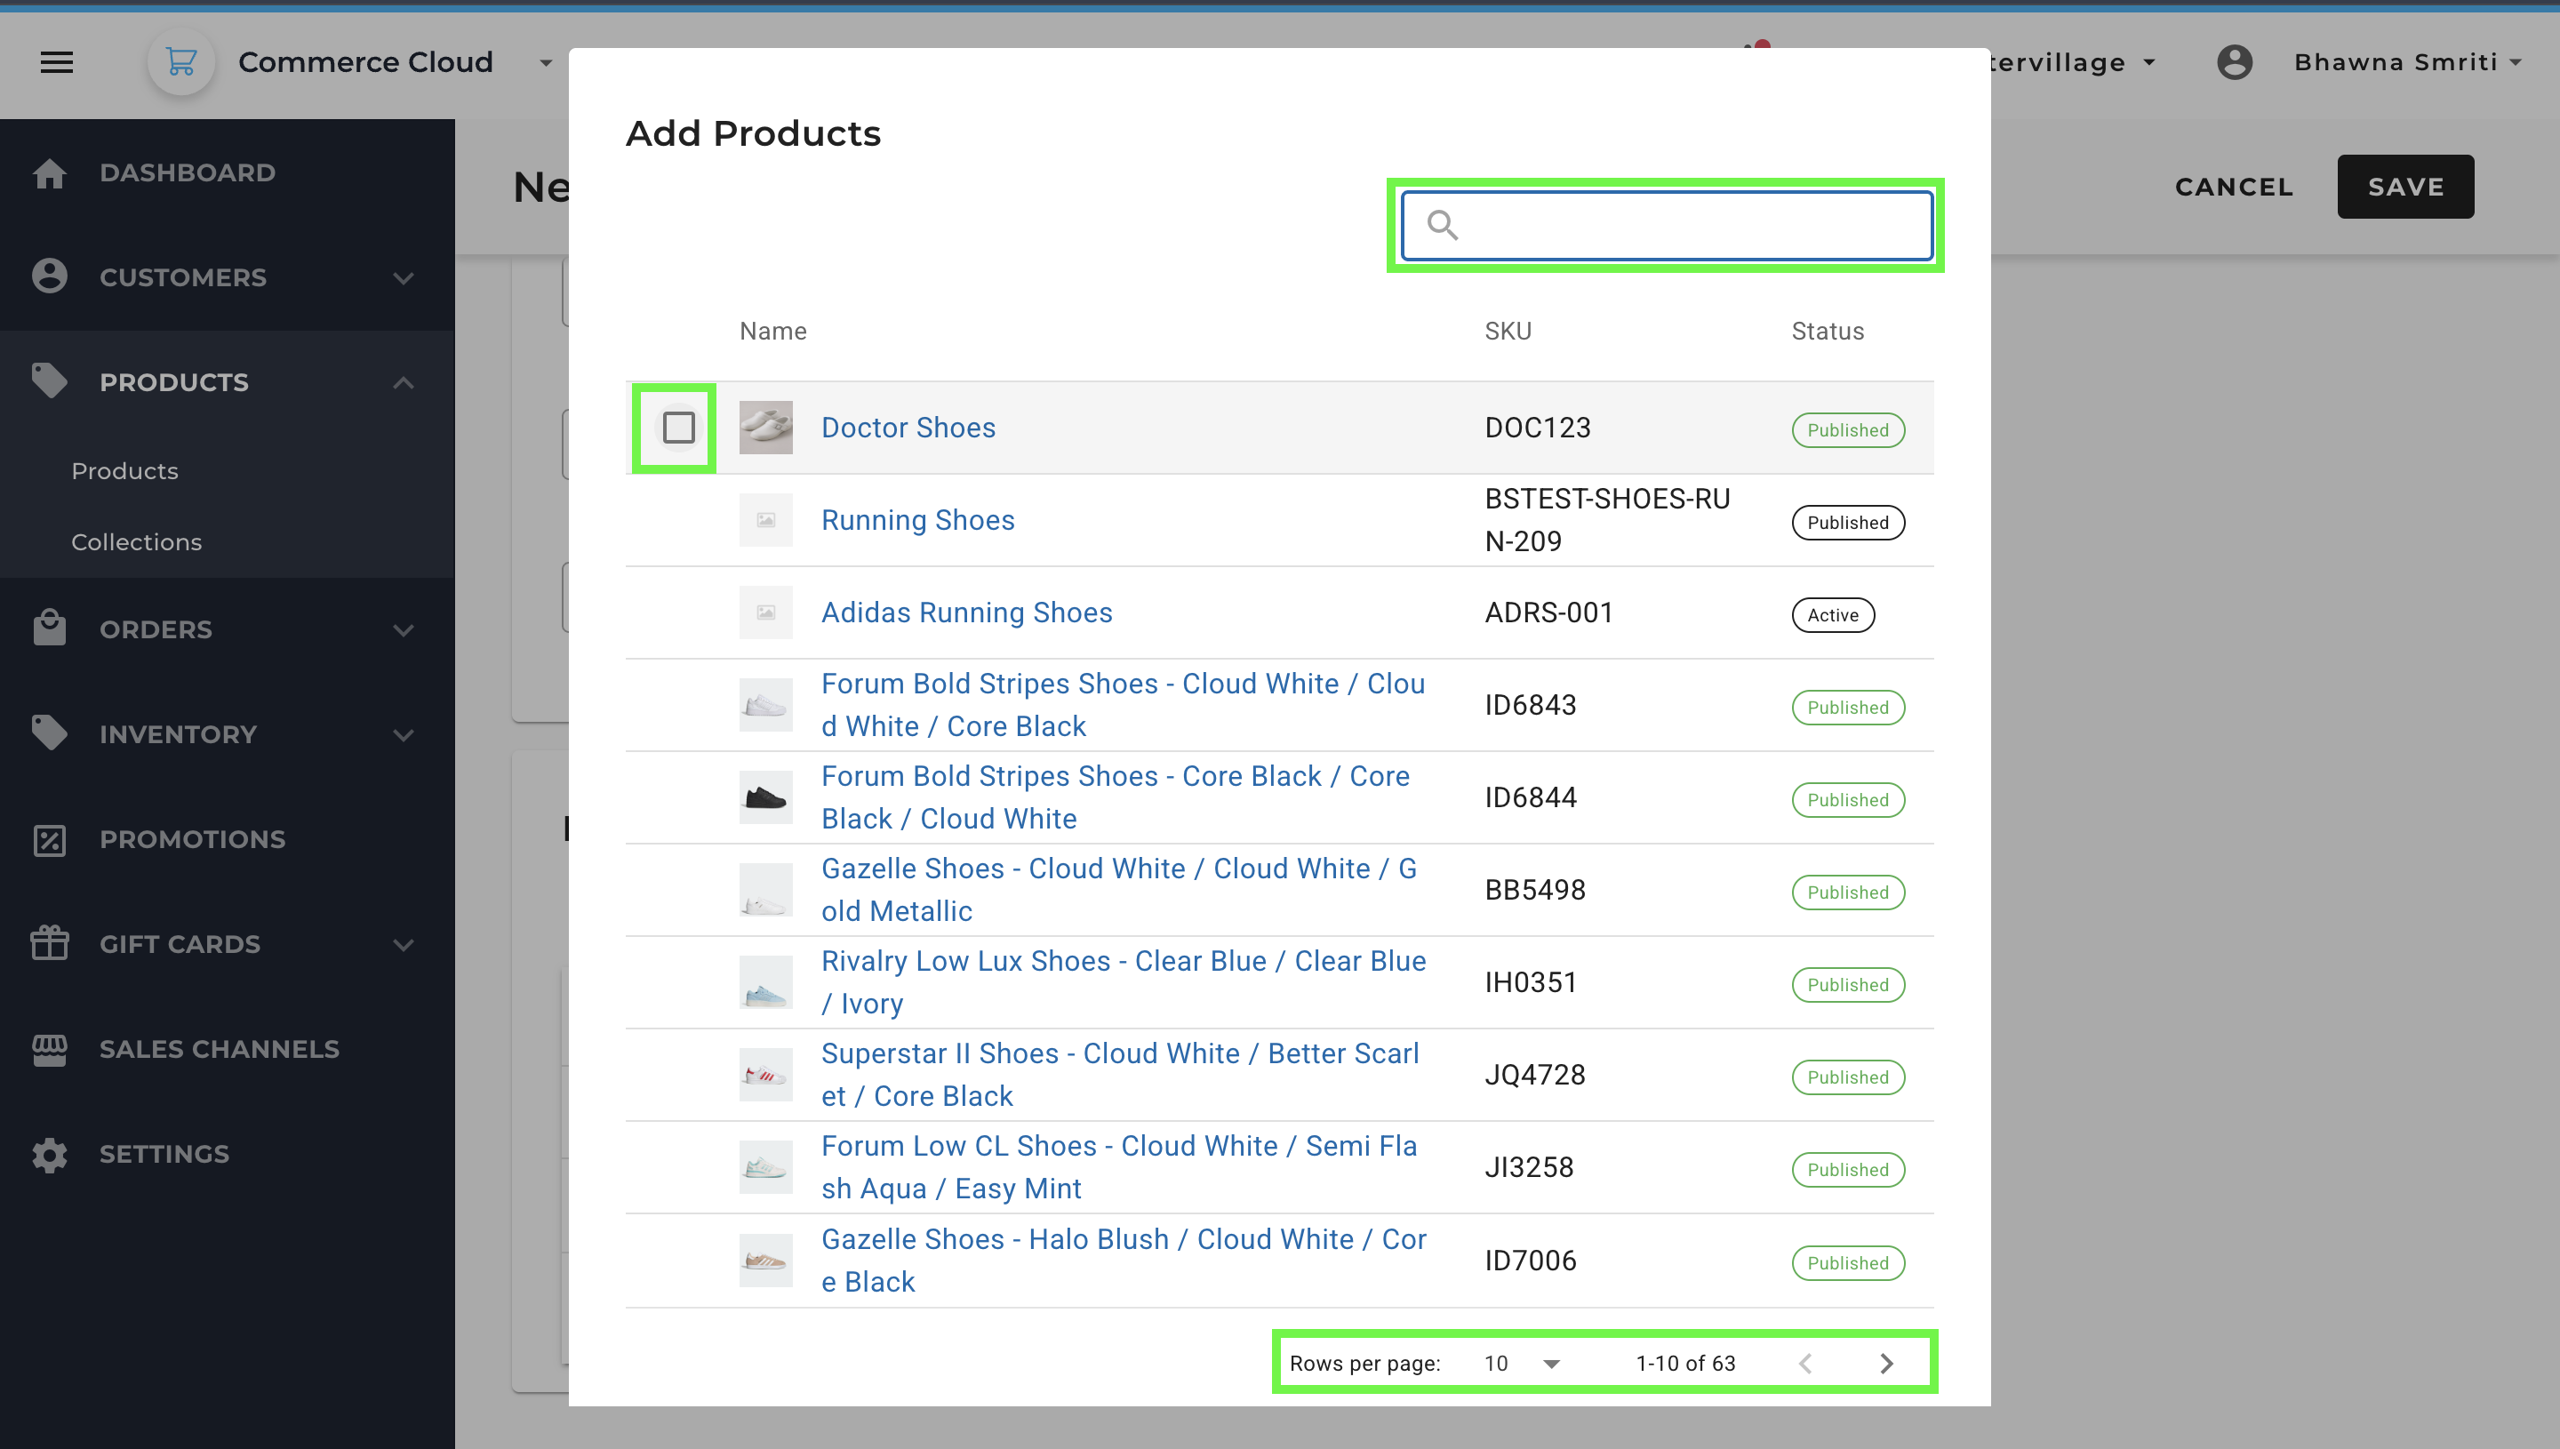Open Collections in the sidebar
Viewport: 2560px width, 1449px height.
[136, 542]
